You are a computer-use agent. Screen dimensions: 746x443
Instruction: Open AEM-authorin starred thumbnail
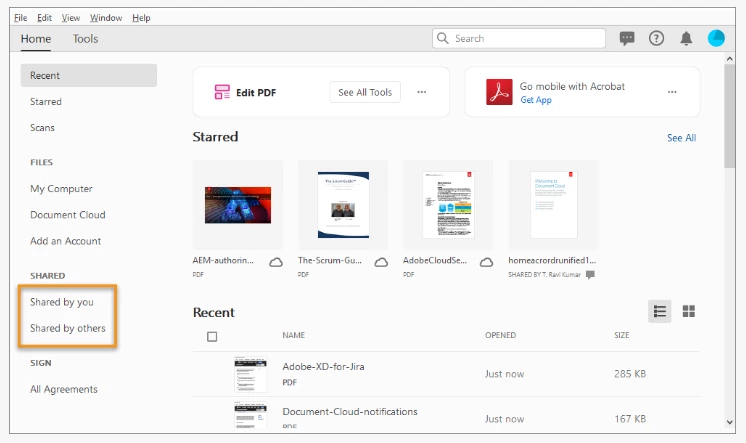click(x=238, y=205)
